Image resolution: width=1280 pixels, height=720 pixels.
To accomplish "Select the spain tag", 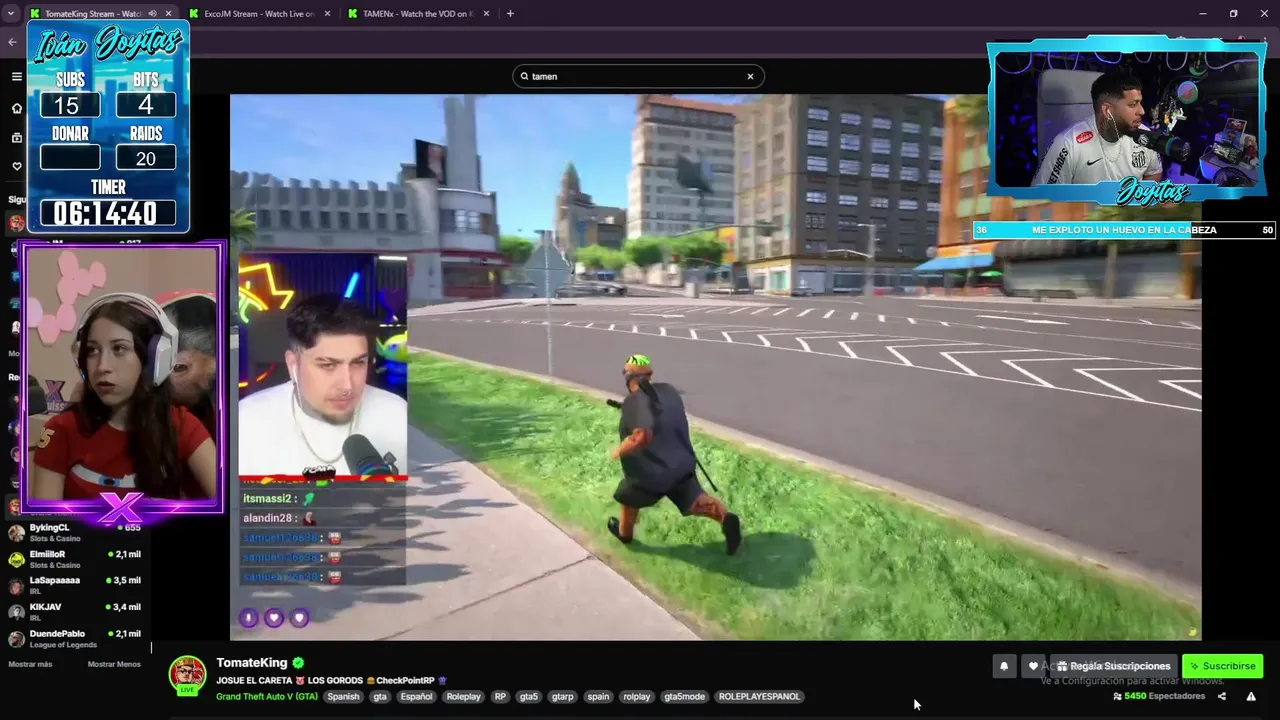I will coord(598,696).
